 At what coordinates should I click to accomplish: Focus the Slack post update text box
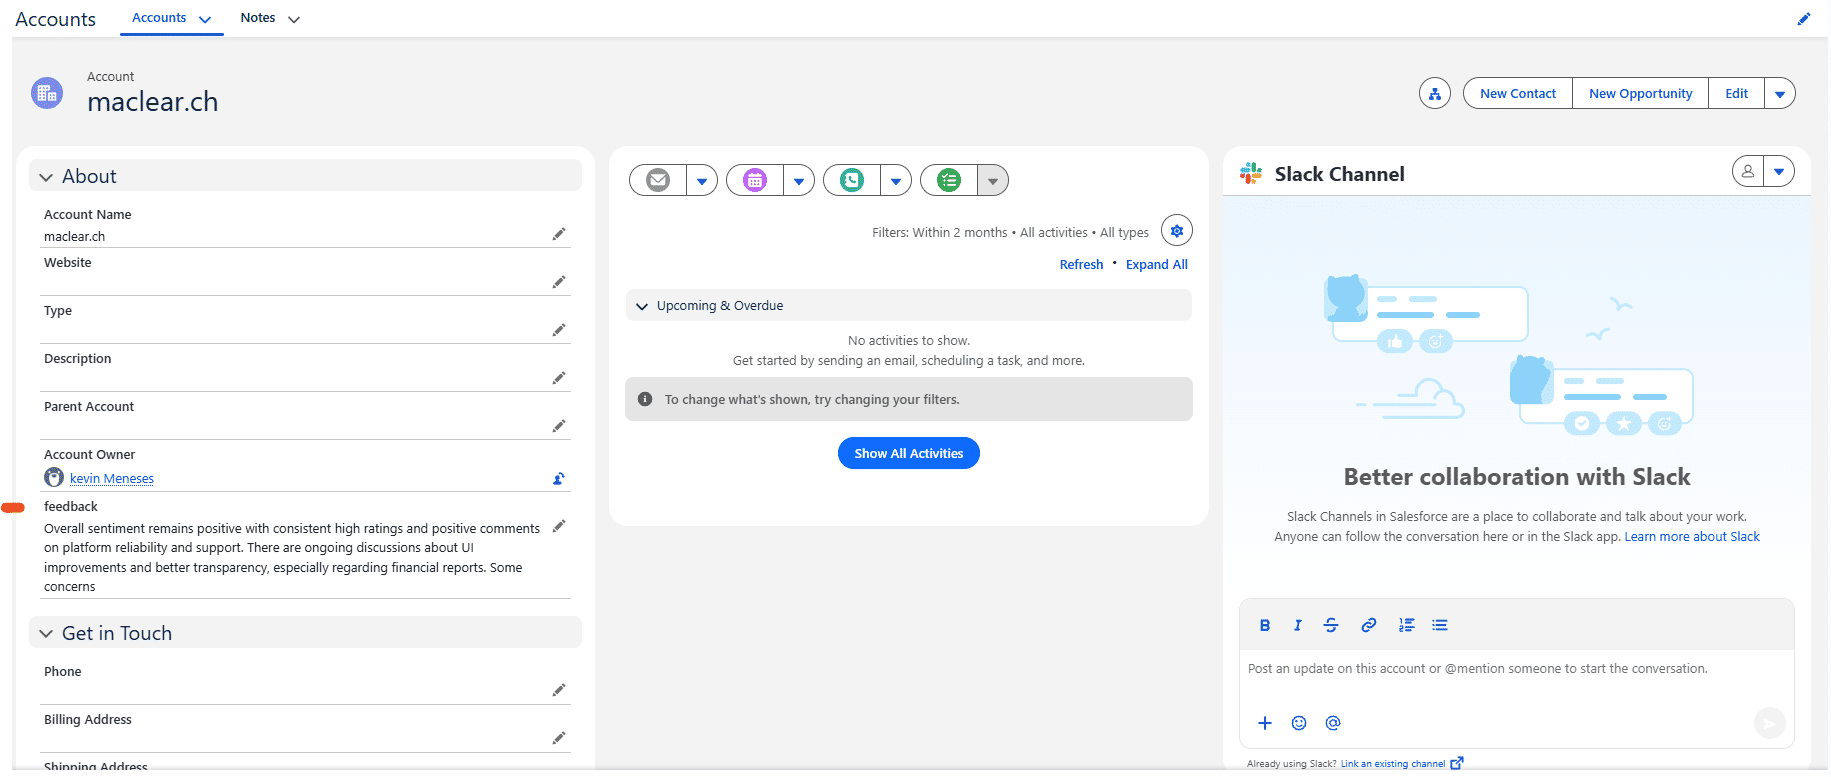tap(1516, 669)
